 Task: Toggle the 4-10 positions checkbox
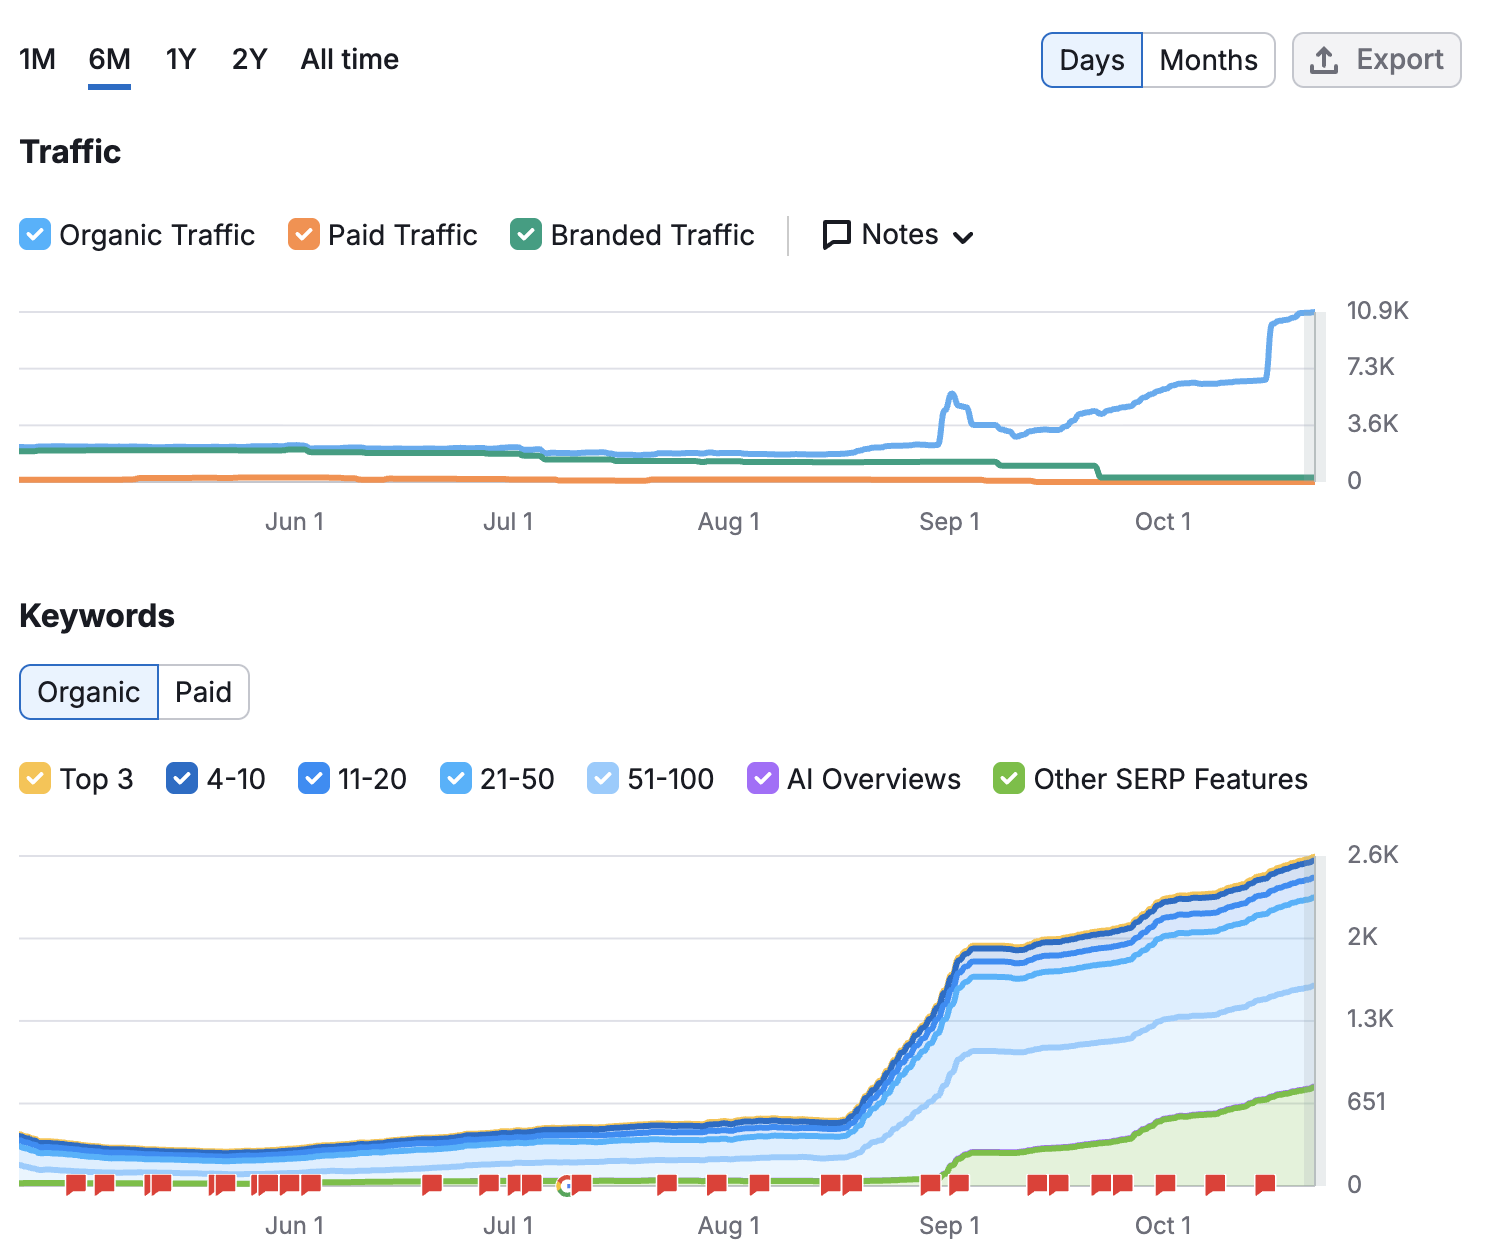182,779
